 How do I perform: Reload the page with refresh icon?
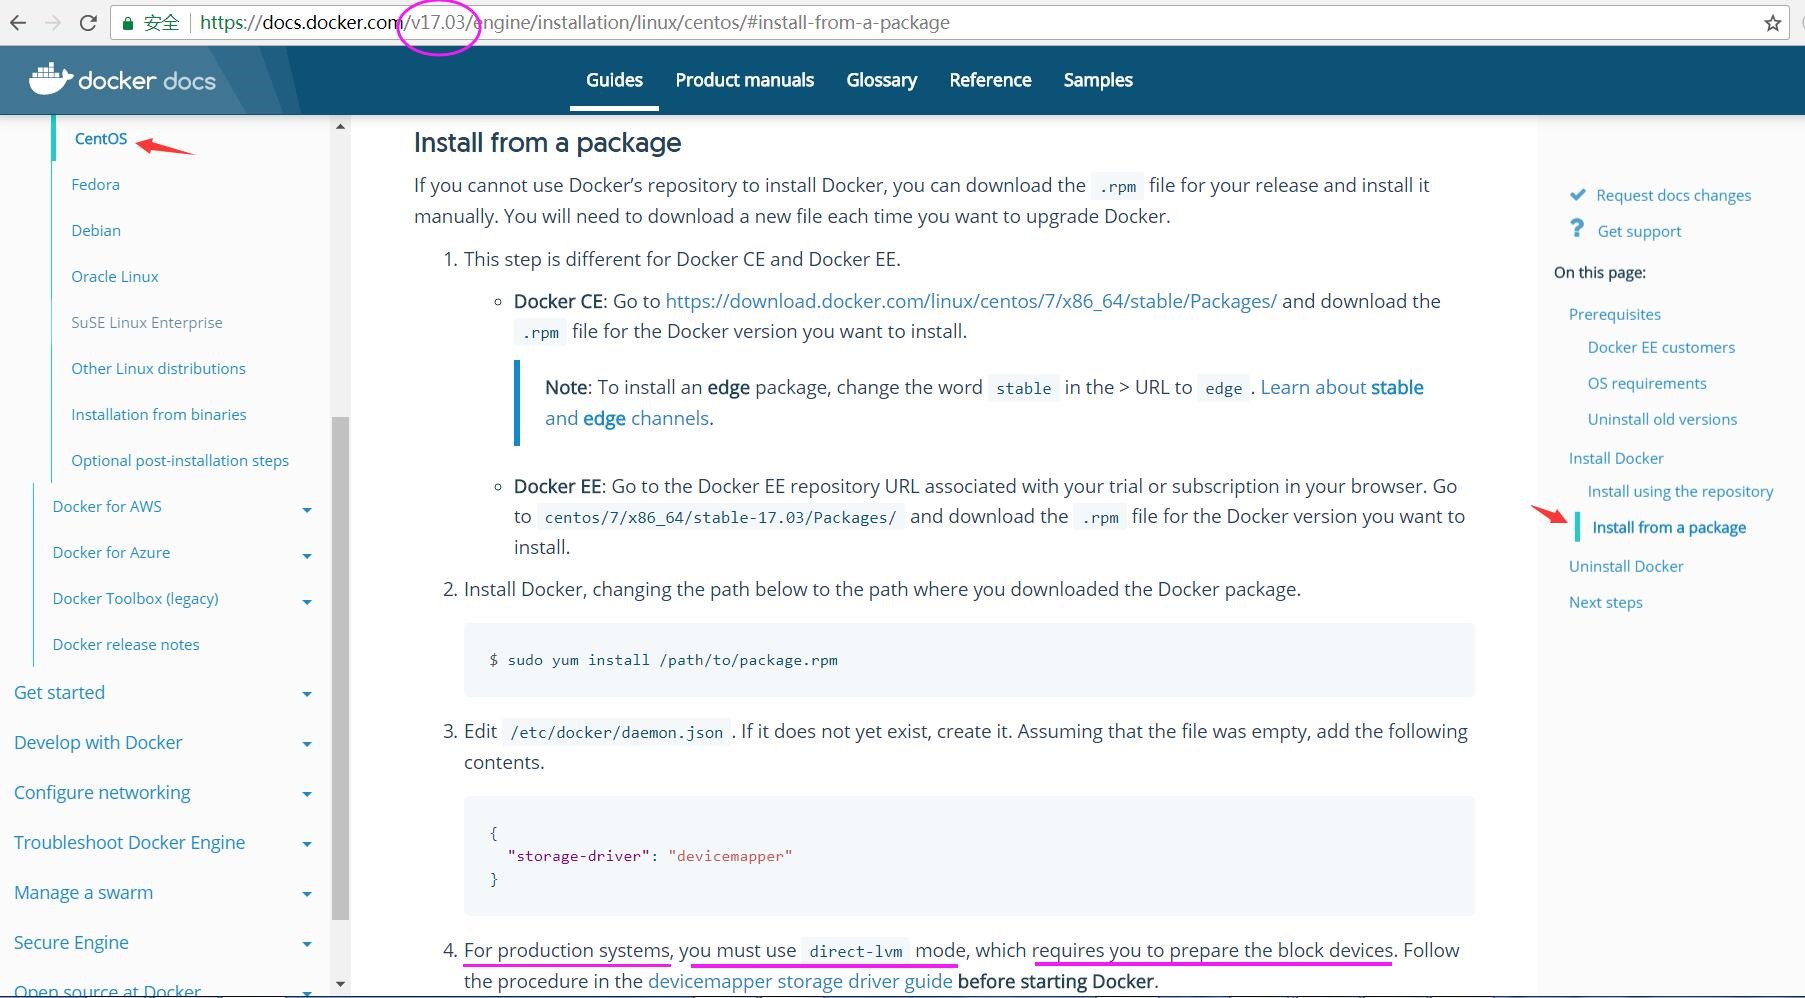point(88,23)
